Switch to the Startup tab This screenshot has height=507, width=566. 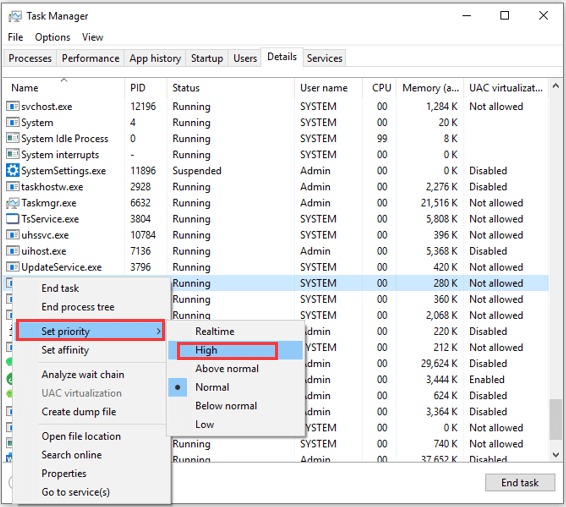point(207,58)
